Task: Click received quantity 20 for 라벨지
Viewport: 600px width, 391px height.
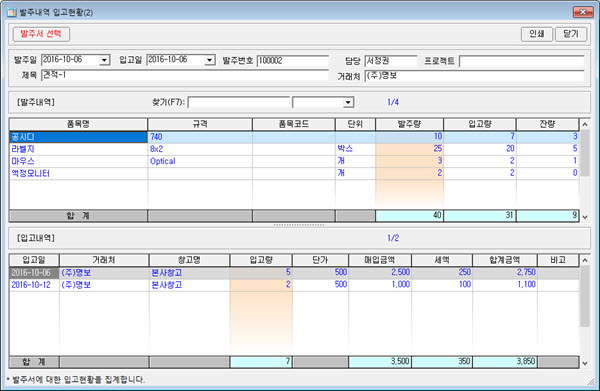Action: point(480,149)
